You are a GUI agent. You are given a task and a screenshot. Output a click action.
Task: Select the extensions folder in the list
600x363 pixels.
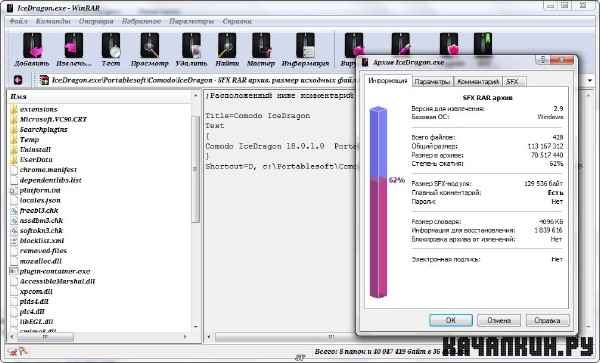(38, 109)
